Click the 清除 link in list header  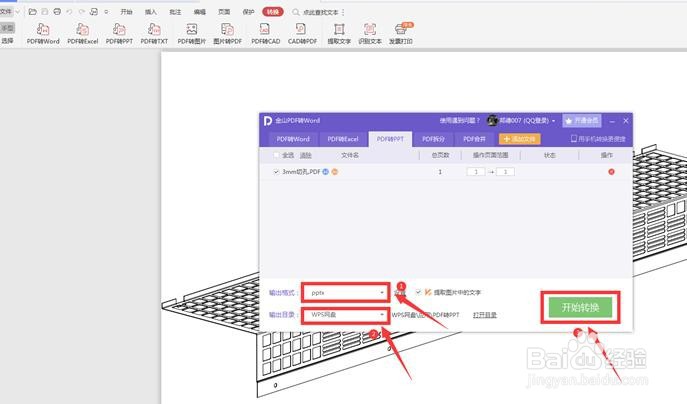pyautogui.click(x=305, y=155)
